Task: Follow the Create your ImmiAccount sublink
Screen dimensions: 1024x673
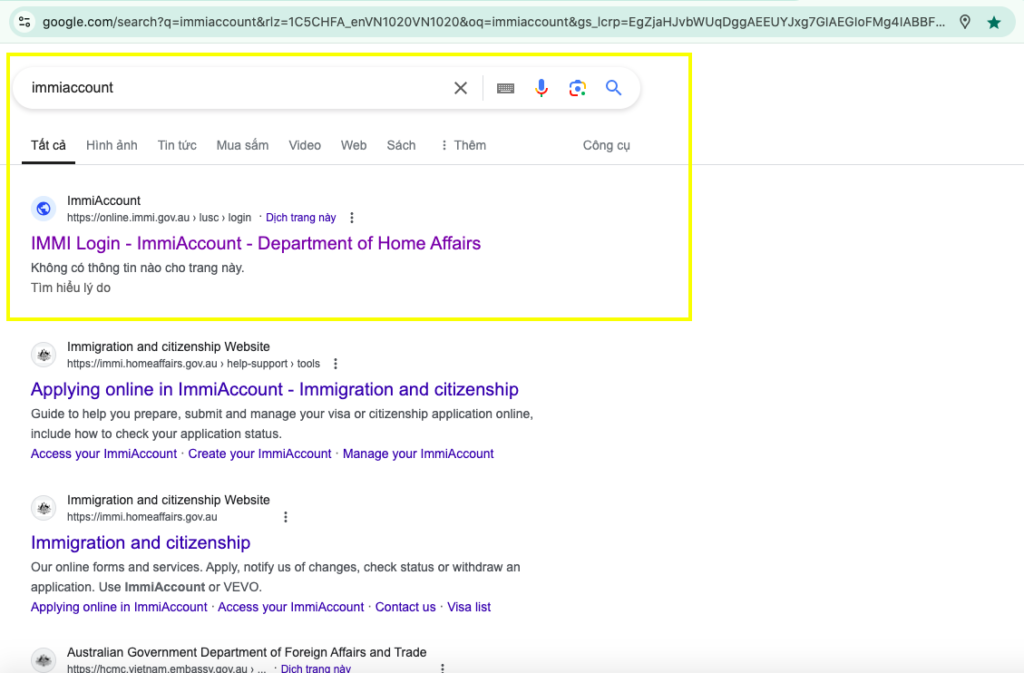Action: tap(260, 454)
